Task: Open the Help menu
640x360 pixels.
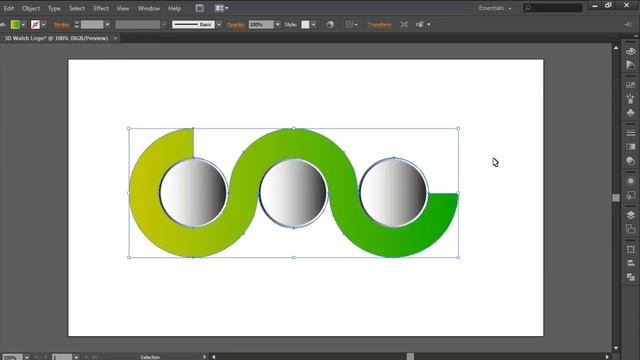Action: click(x=174, y=8)
